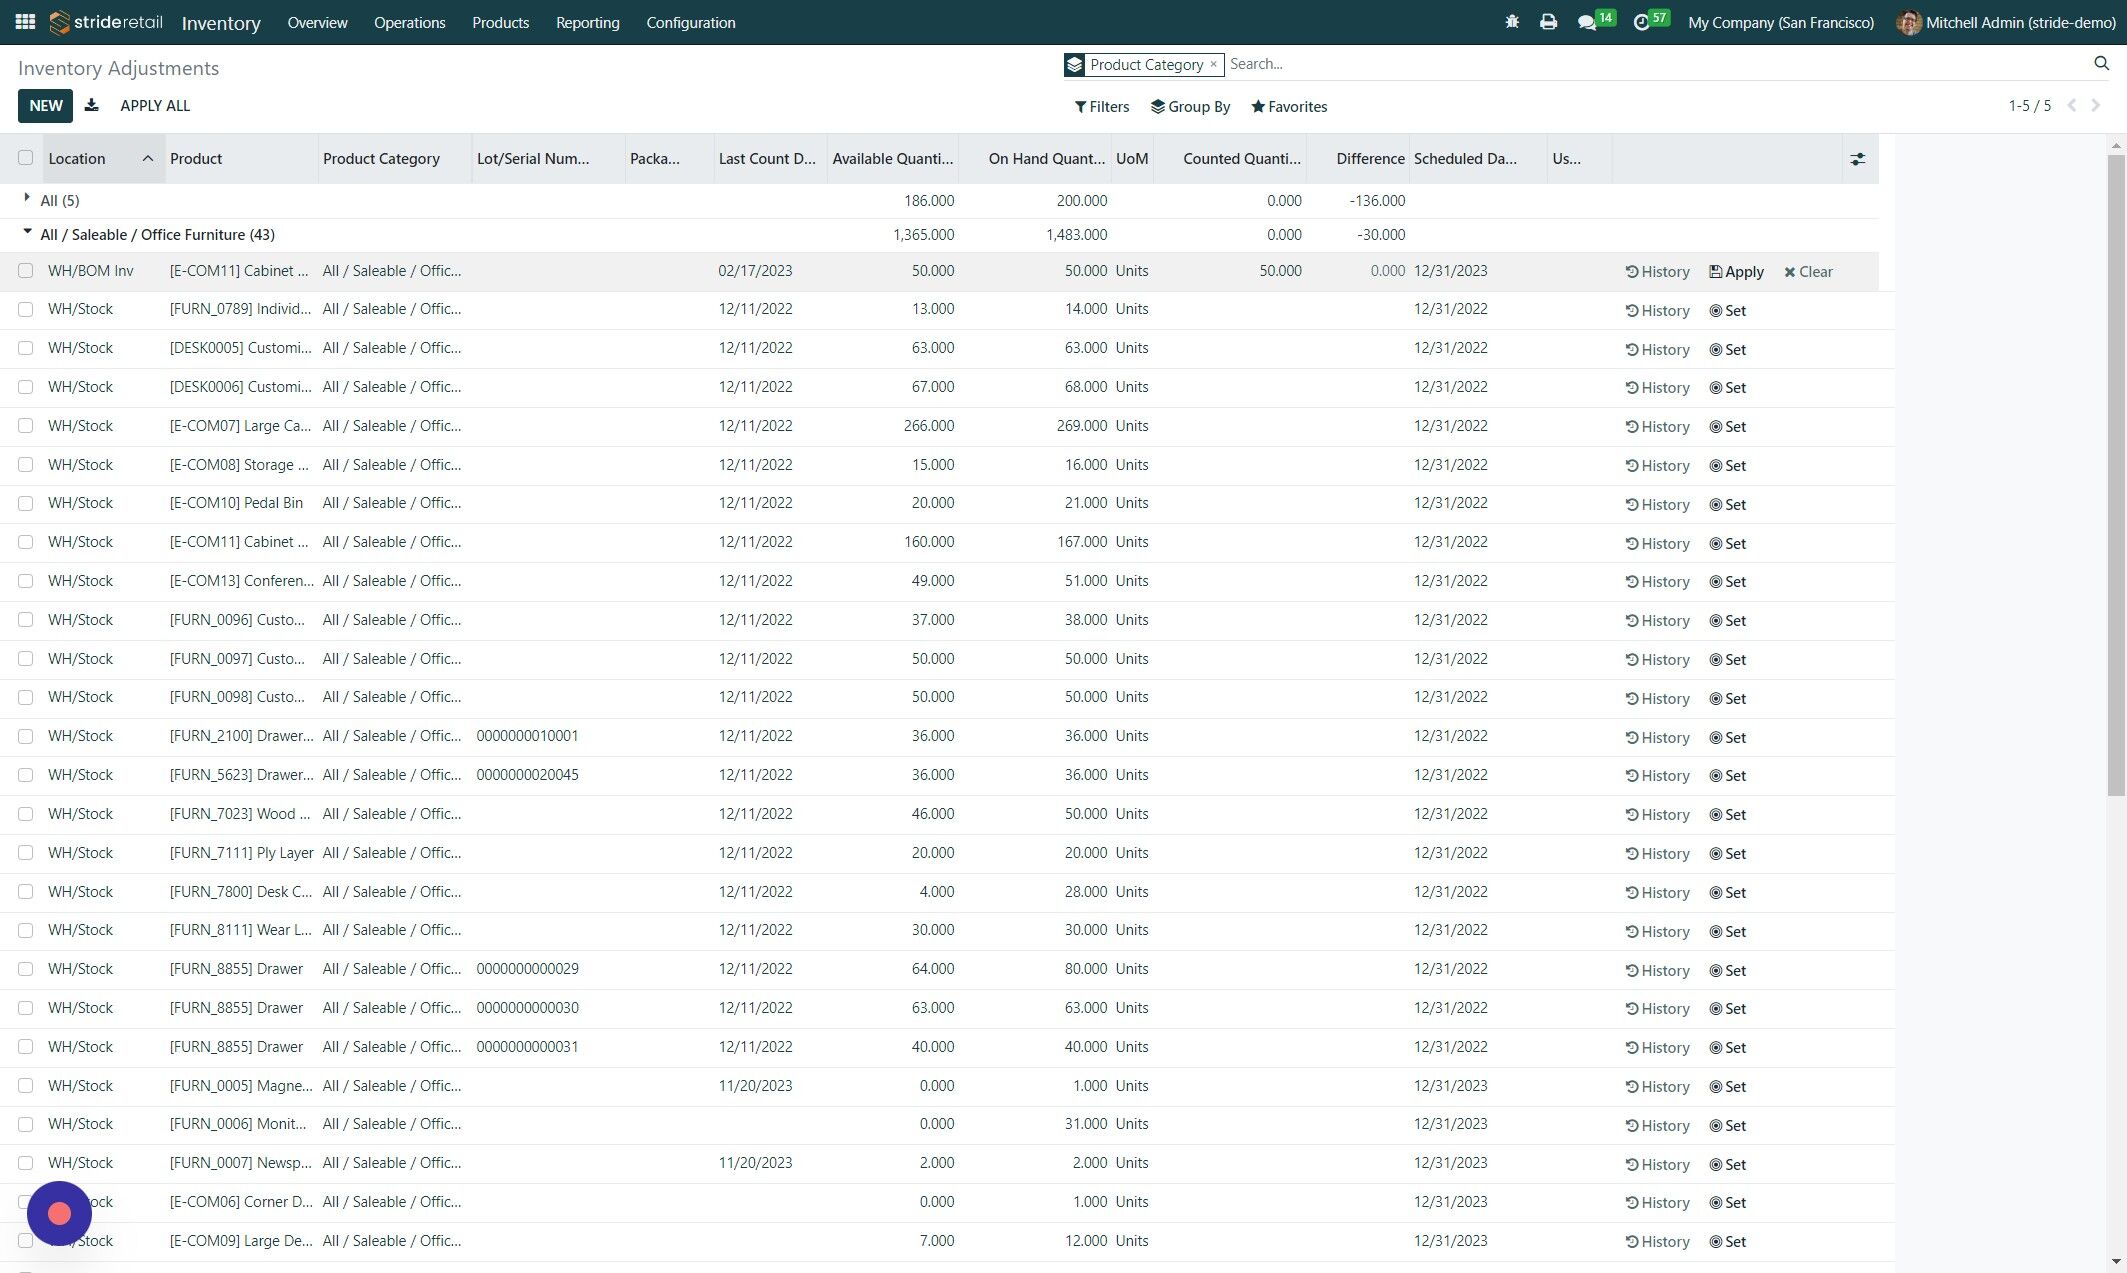Open the Configuration menu

[x=690, y=22]
